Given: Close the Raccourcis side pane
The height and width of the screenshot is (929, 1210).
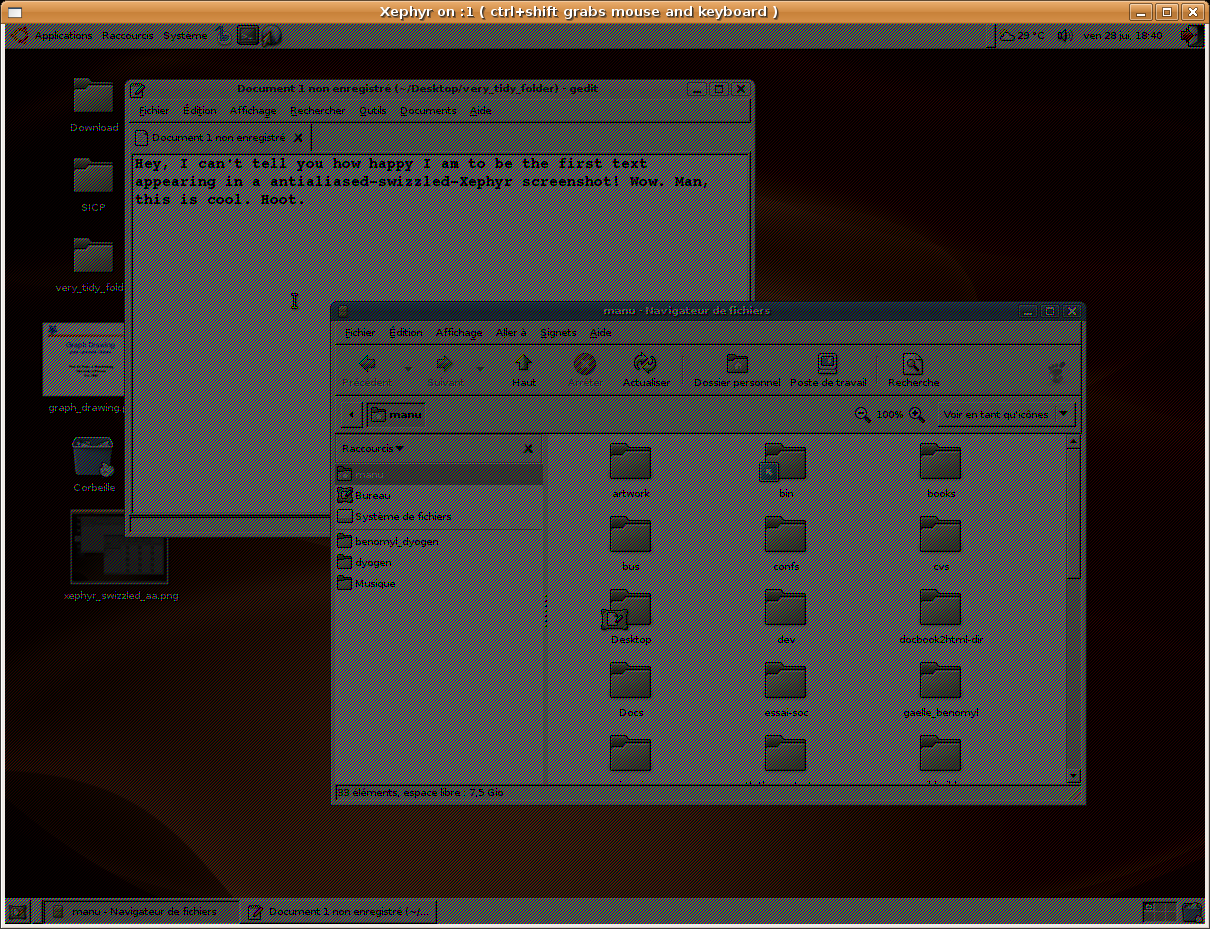Looking at the screenshot, I should (x=530, y=449).
